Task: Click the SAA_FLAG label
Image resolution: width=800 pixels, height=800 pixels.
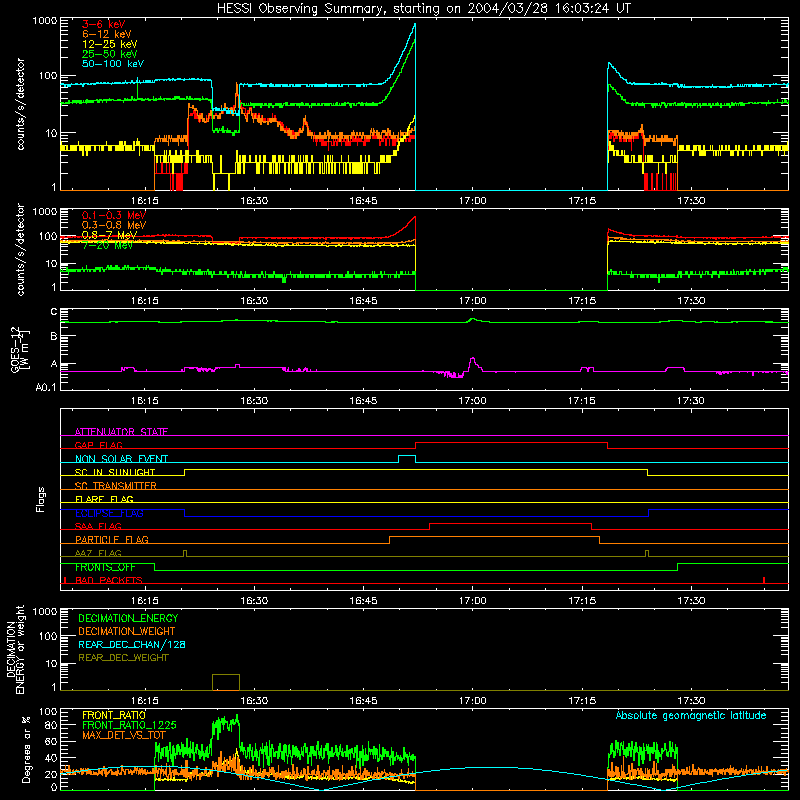Action: pyautogui.click(x=98, y=526)
